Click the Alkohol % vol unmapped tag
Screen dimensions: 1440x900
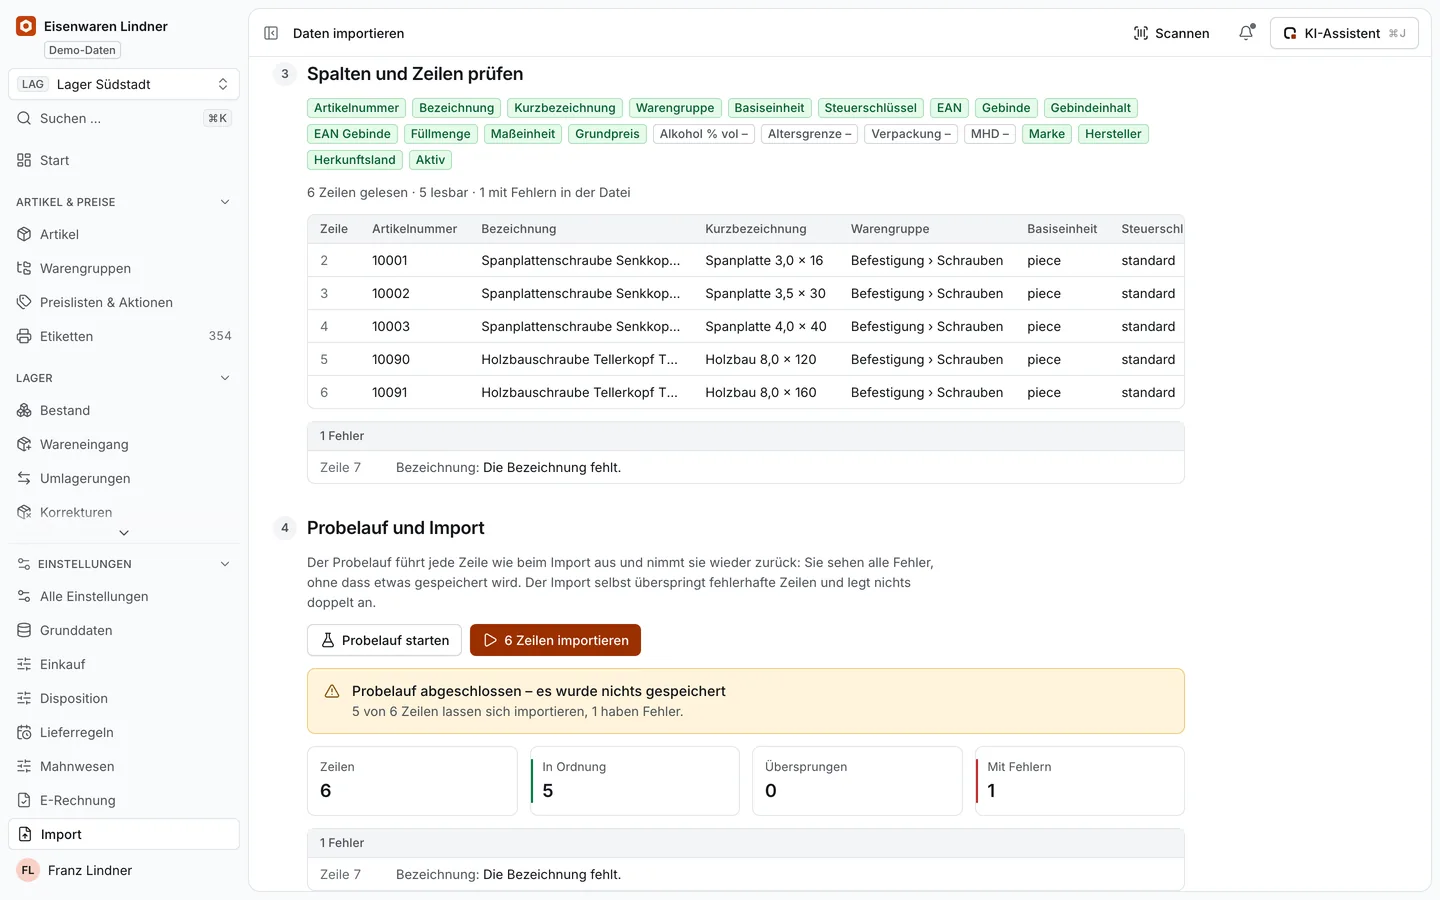coord(704,134)
